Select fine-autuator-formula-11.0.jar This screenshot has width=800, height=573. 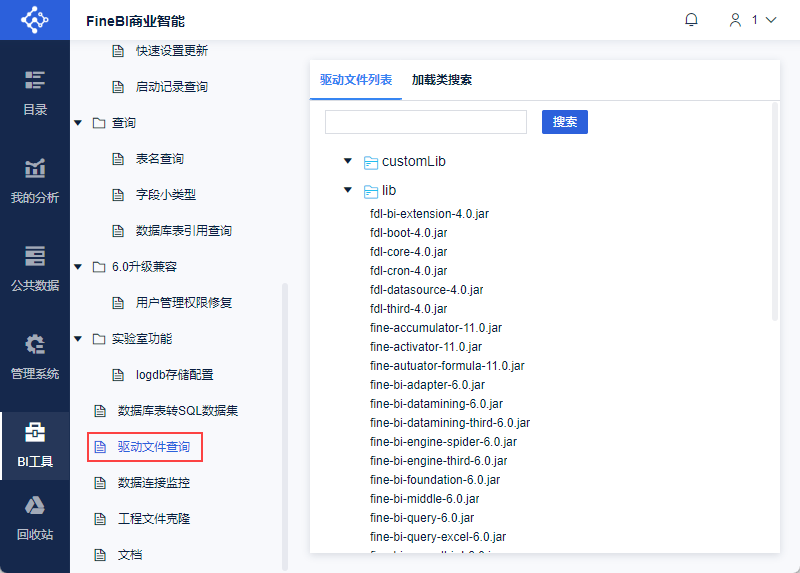tap(447, 366)
